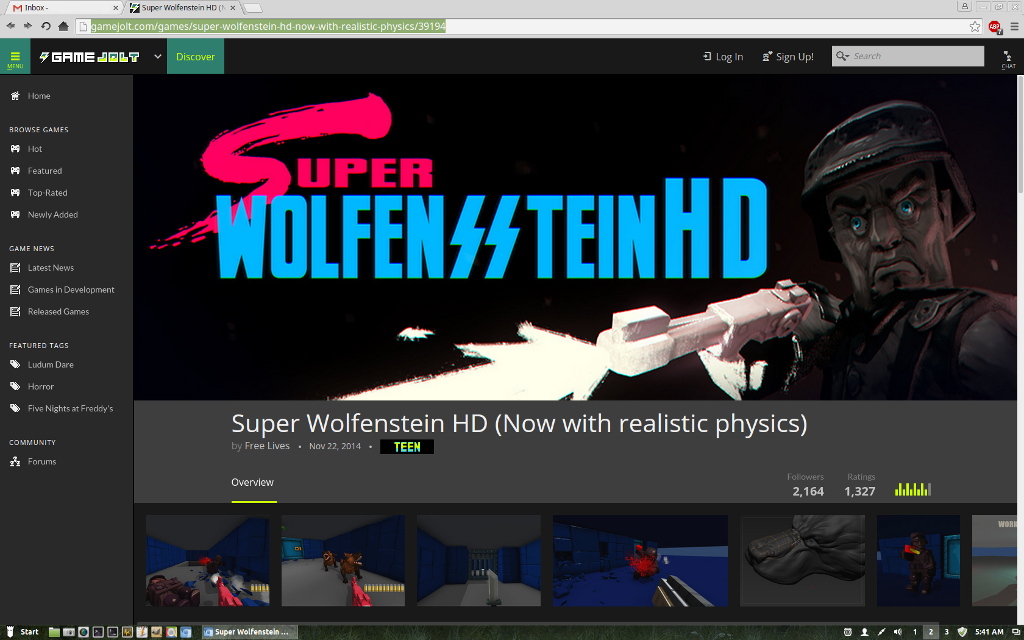Click the Sign Up! link
The width and height of the screenshot is (1024, 640).
pos(788,57)
